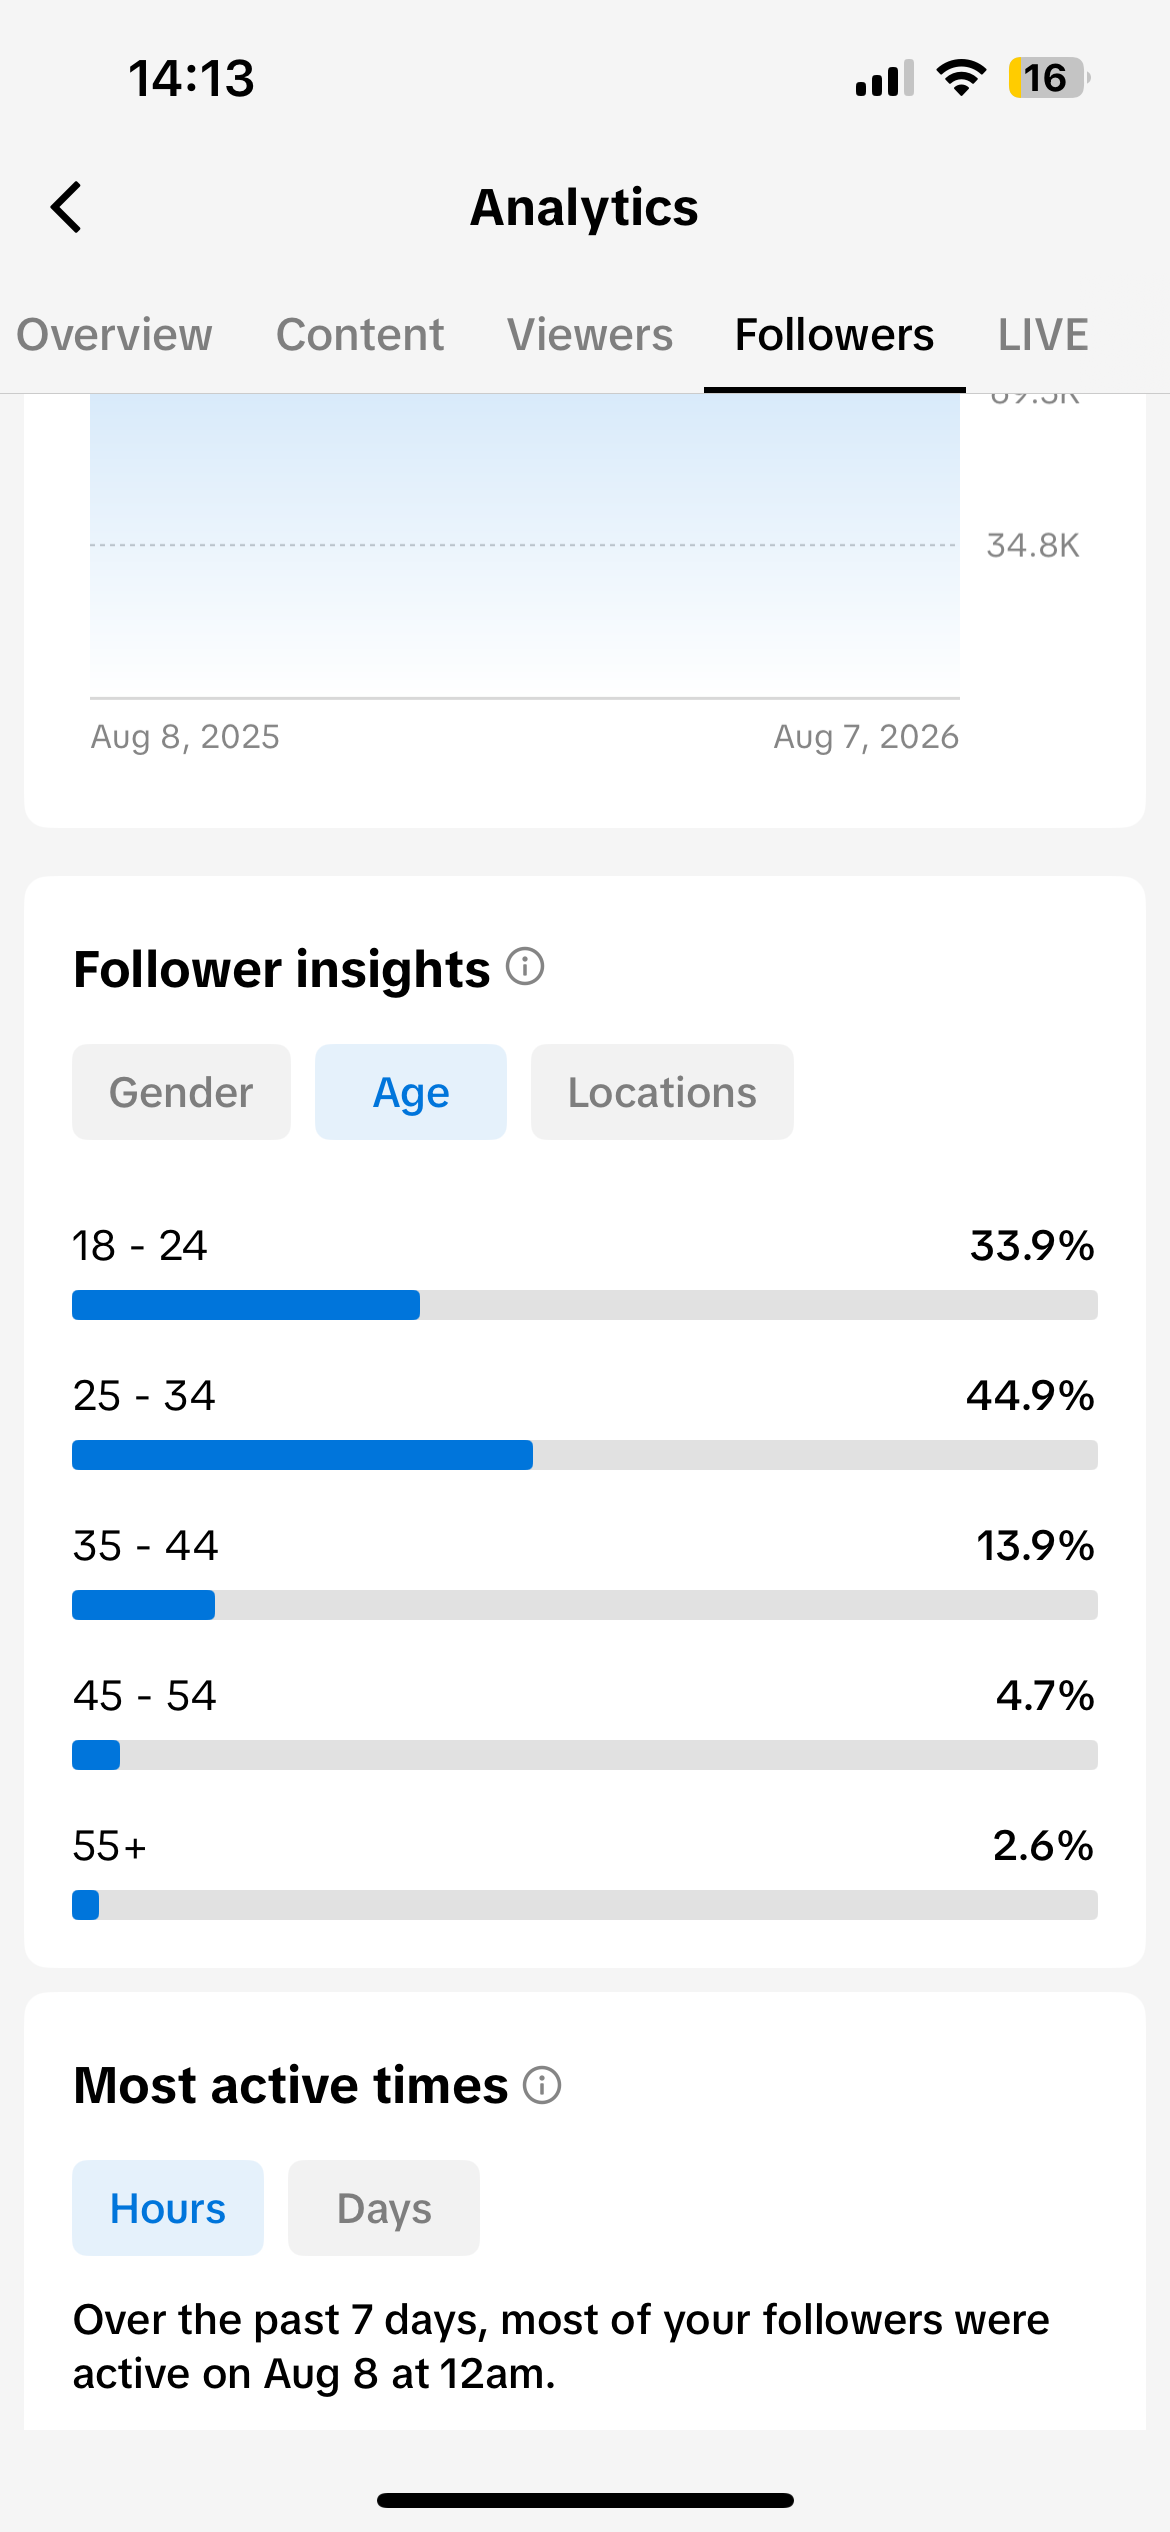The width and height of the screenshot is (1170, 2532).
Task: Switch active times to Days
Action: tap(384, 2208)
